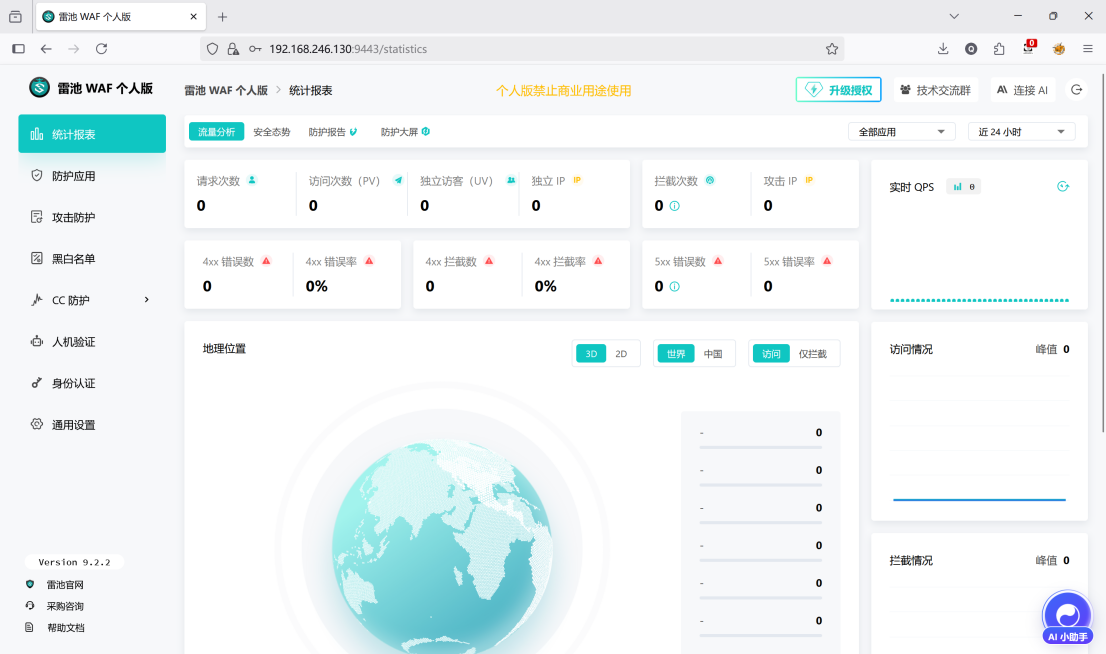Open 通用设置 in the sidebar
This screenshot has height=654, width=1106.
tap(92, 425)
